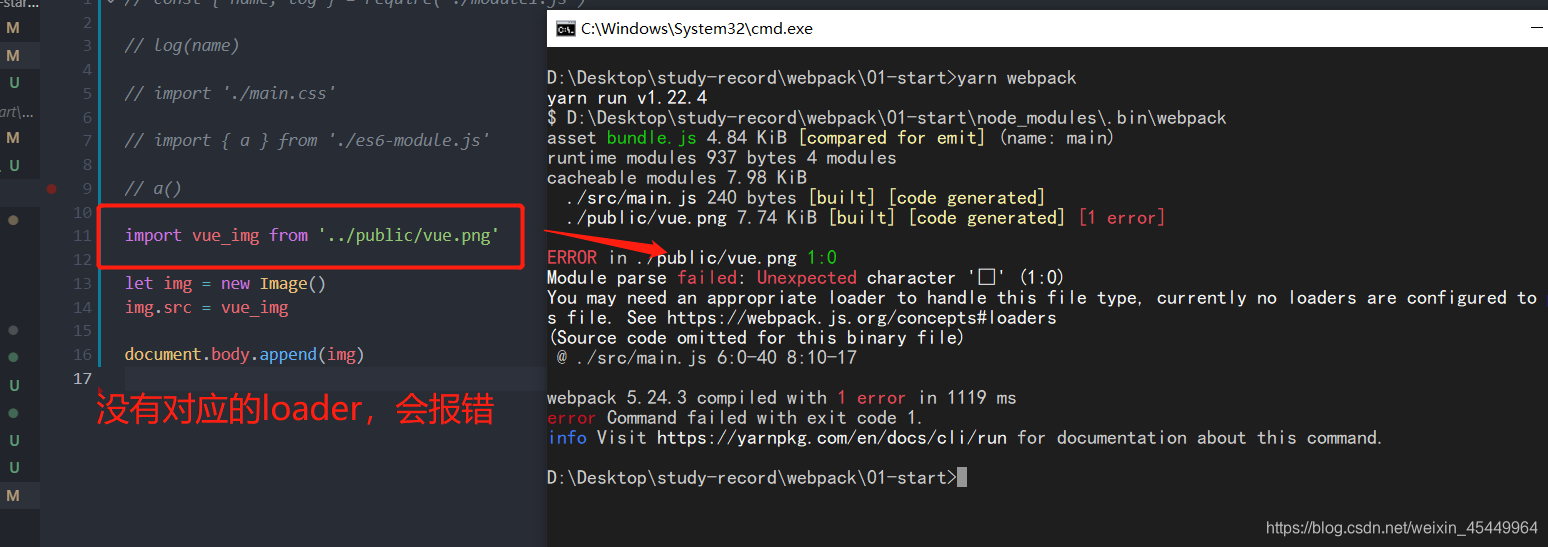
Task: Click the 'import' keyword on line 11
Action: [x=153, y=235]
